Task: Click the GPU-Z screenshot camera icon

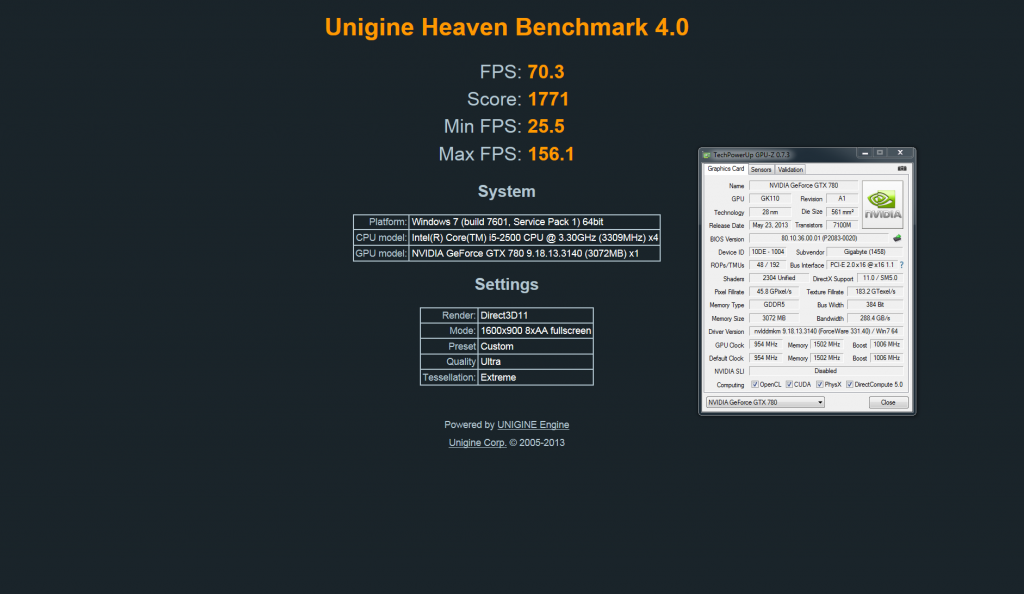Action: pyautogui.click(x=902, y=169)
